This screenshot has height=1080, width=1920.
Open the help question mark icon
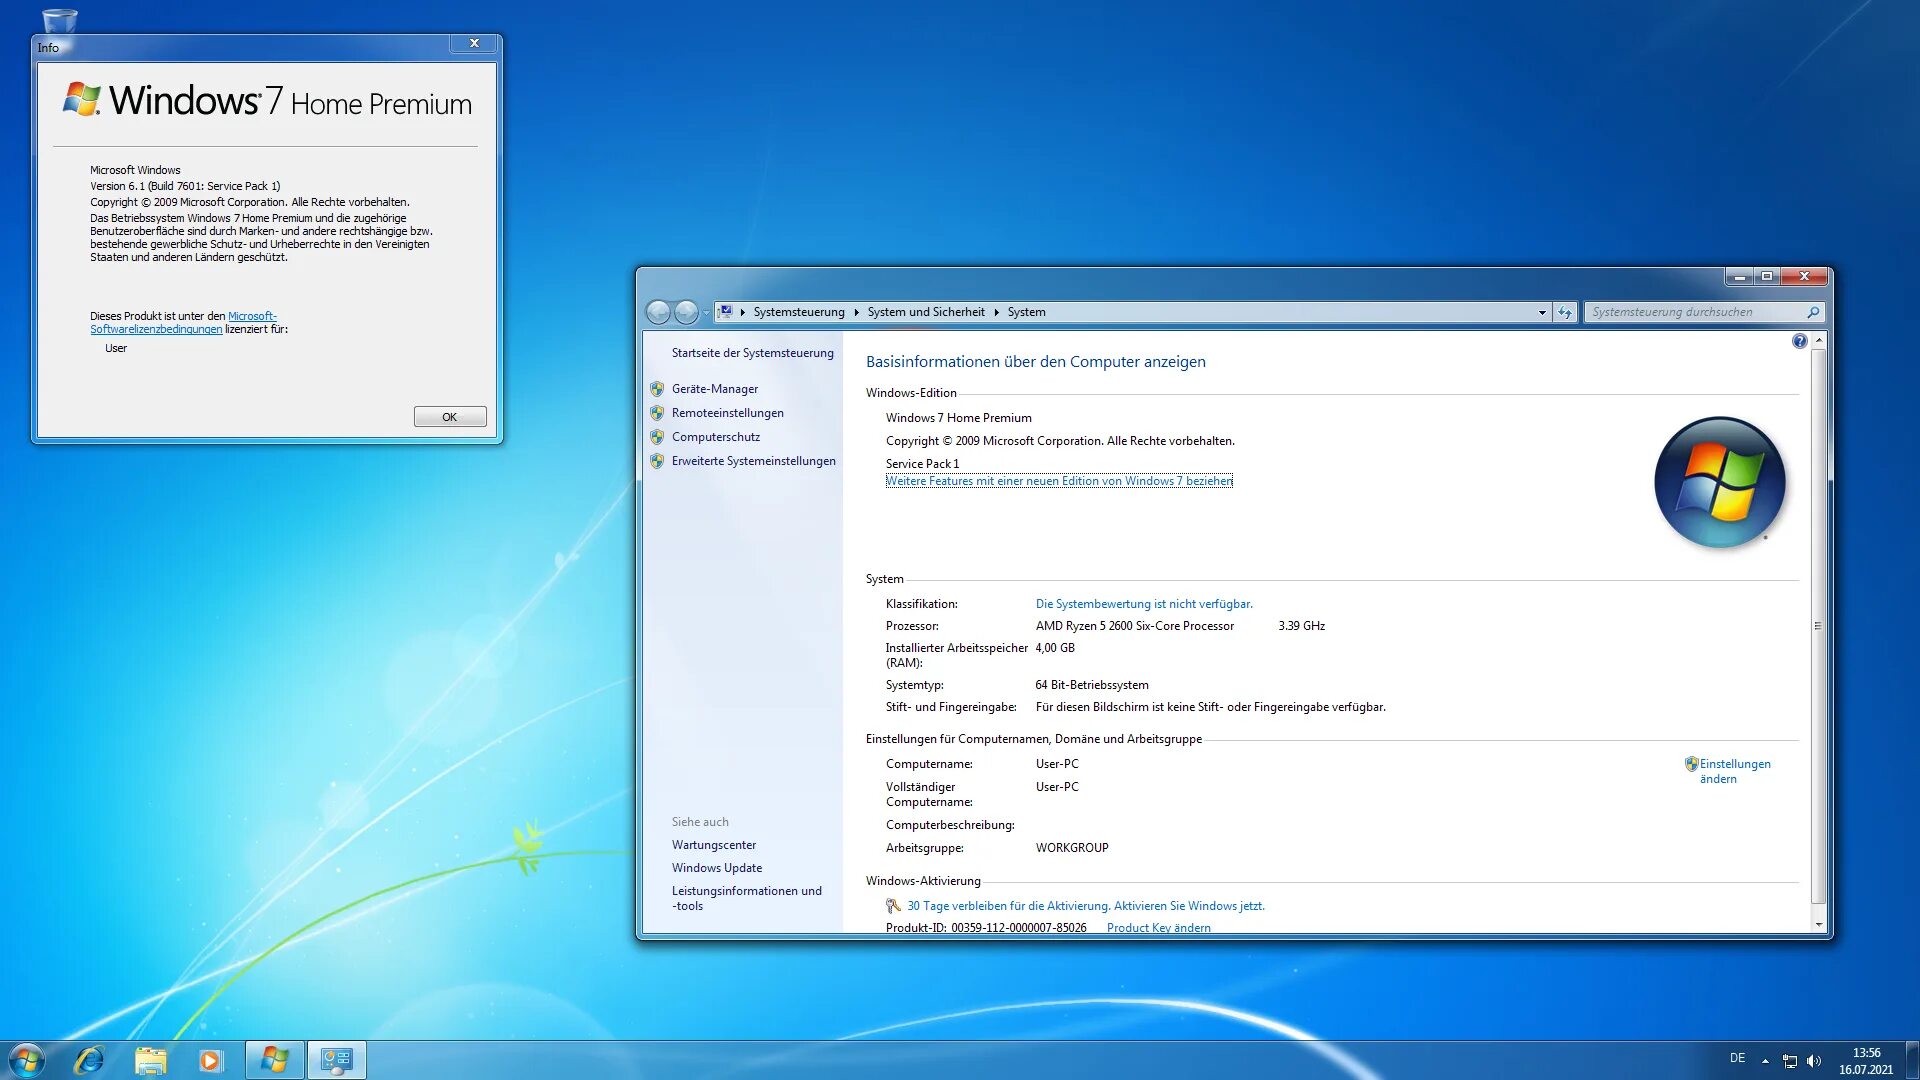(1800, 341)
